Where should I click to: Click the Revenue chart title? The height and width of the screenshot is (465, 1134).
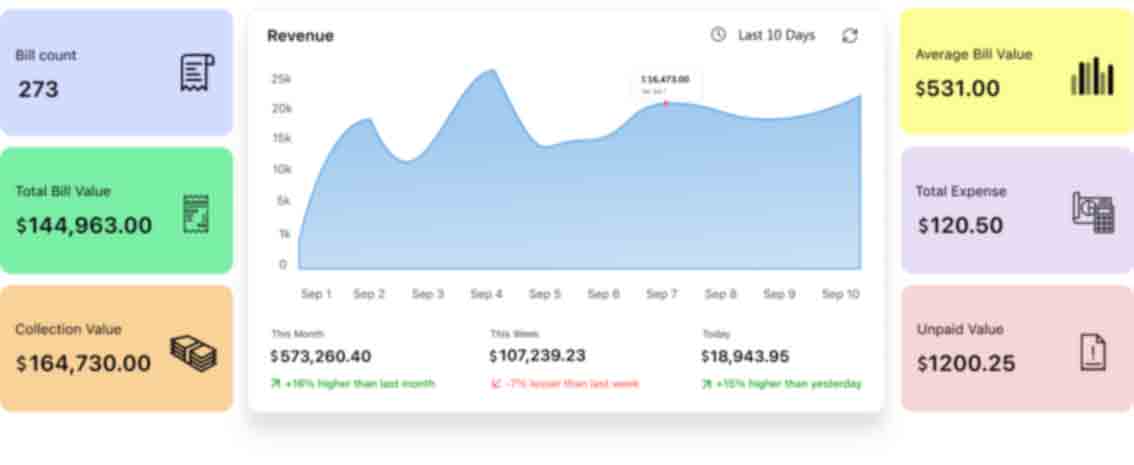(x=300, y=35)
